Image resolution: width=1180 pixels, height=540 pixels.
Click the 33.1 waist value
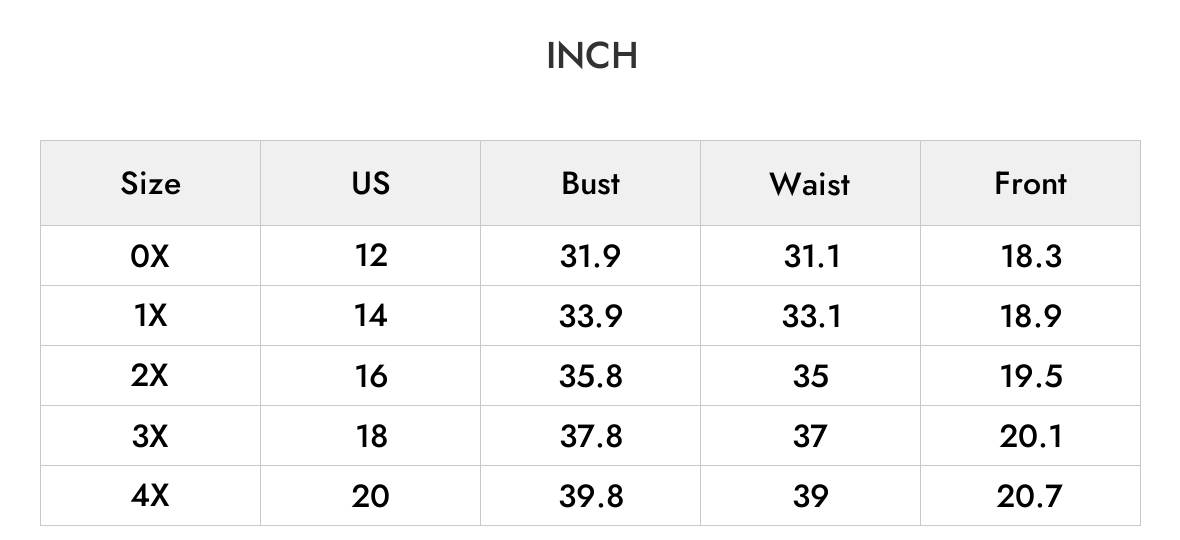pos(810,316)
